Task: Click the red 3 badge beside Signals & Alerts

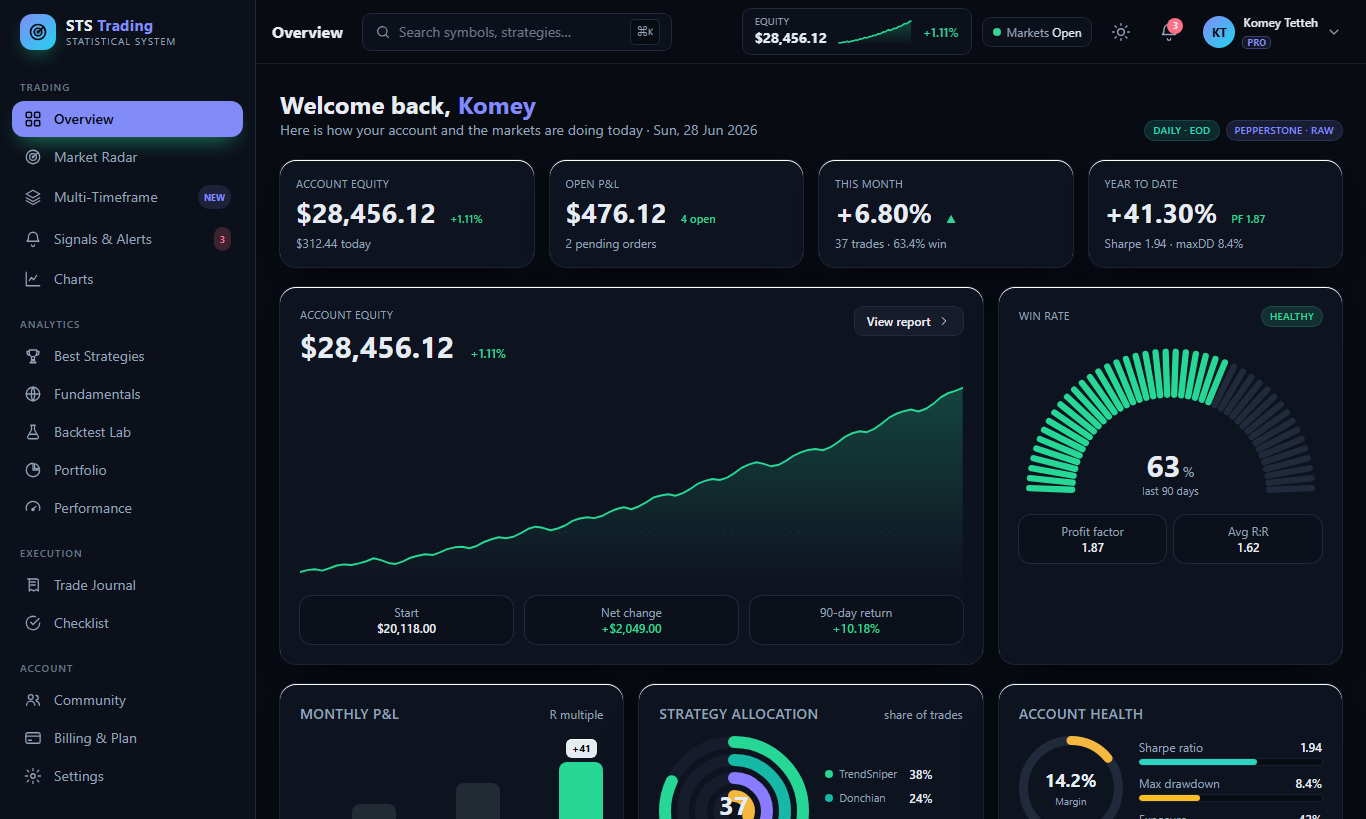Action: [222, 239]
